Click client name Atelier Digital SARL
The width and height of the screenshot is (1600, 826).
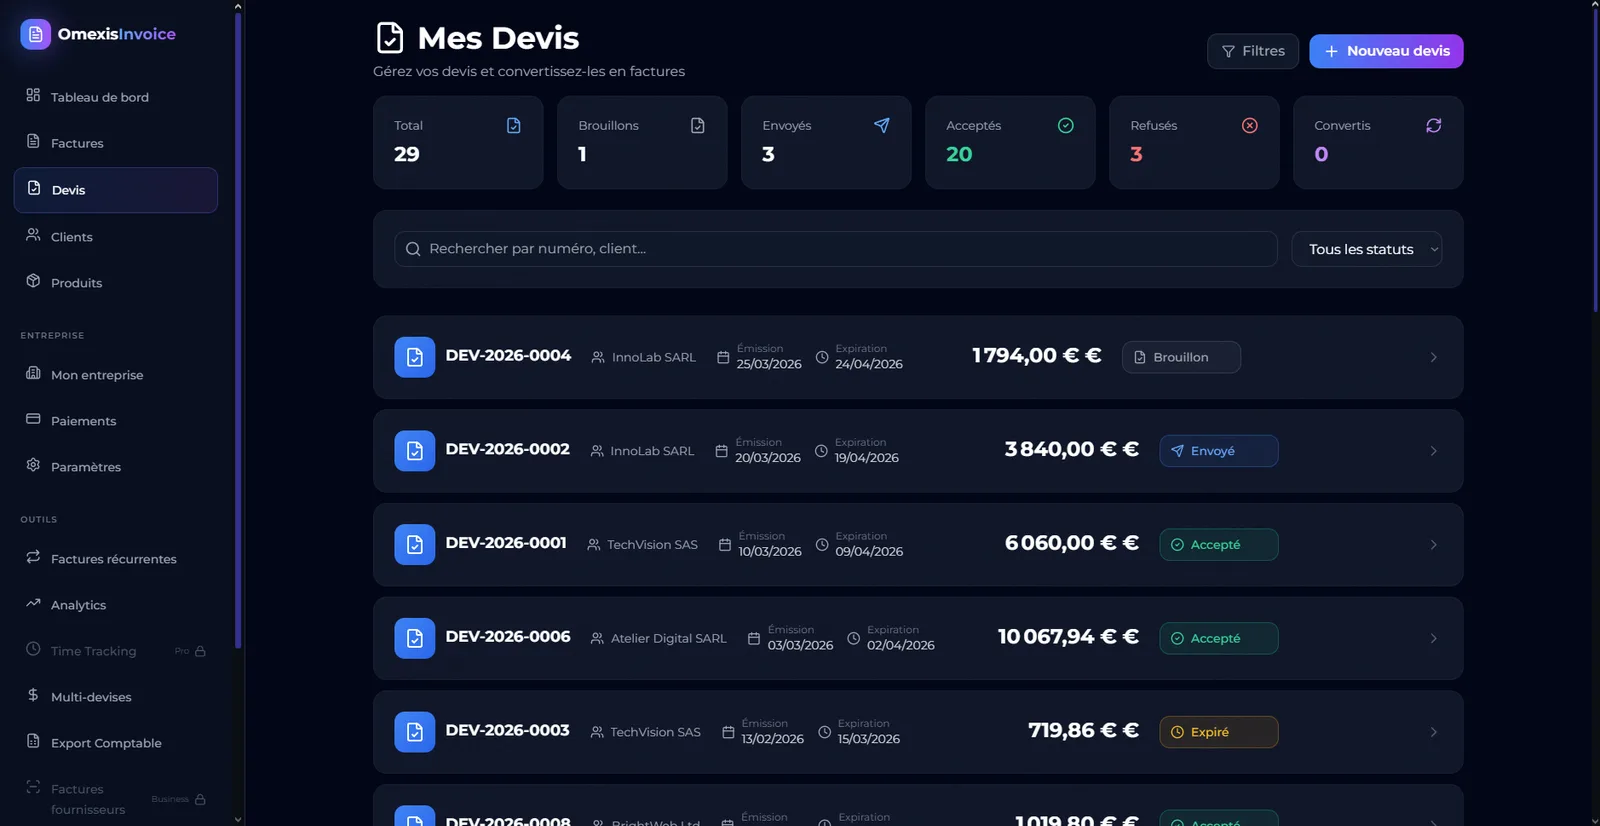(x=668, y=638)
